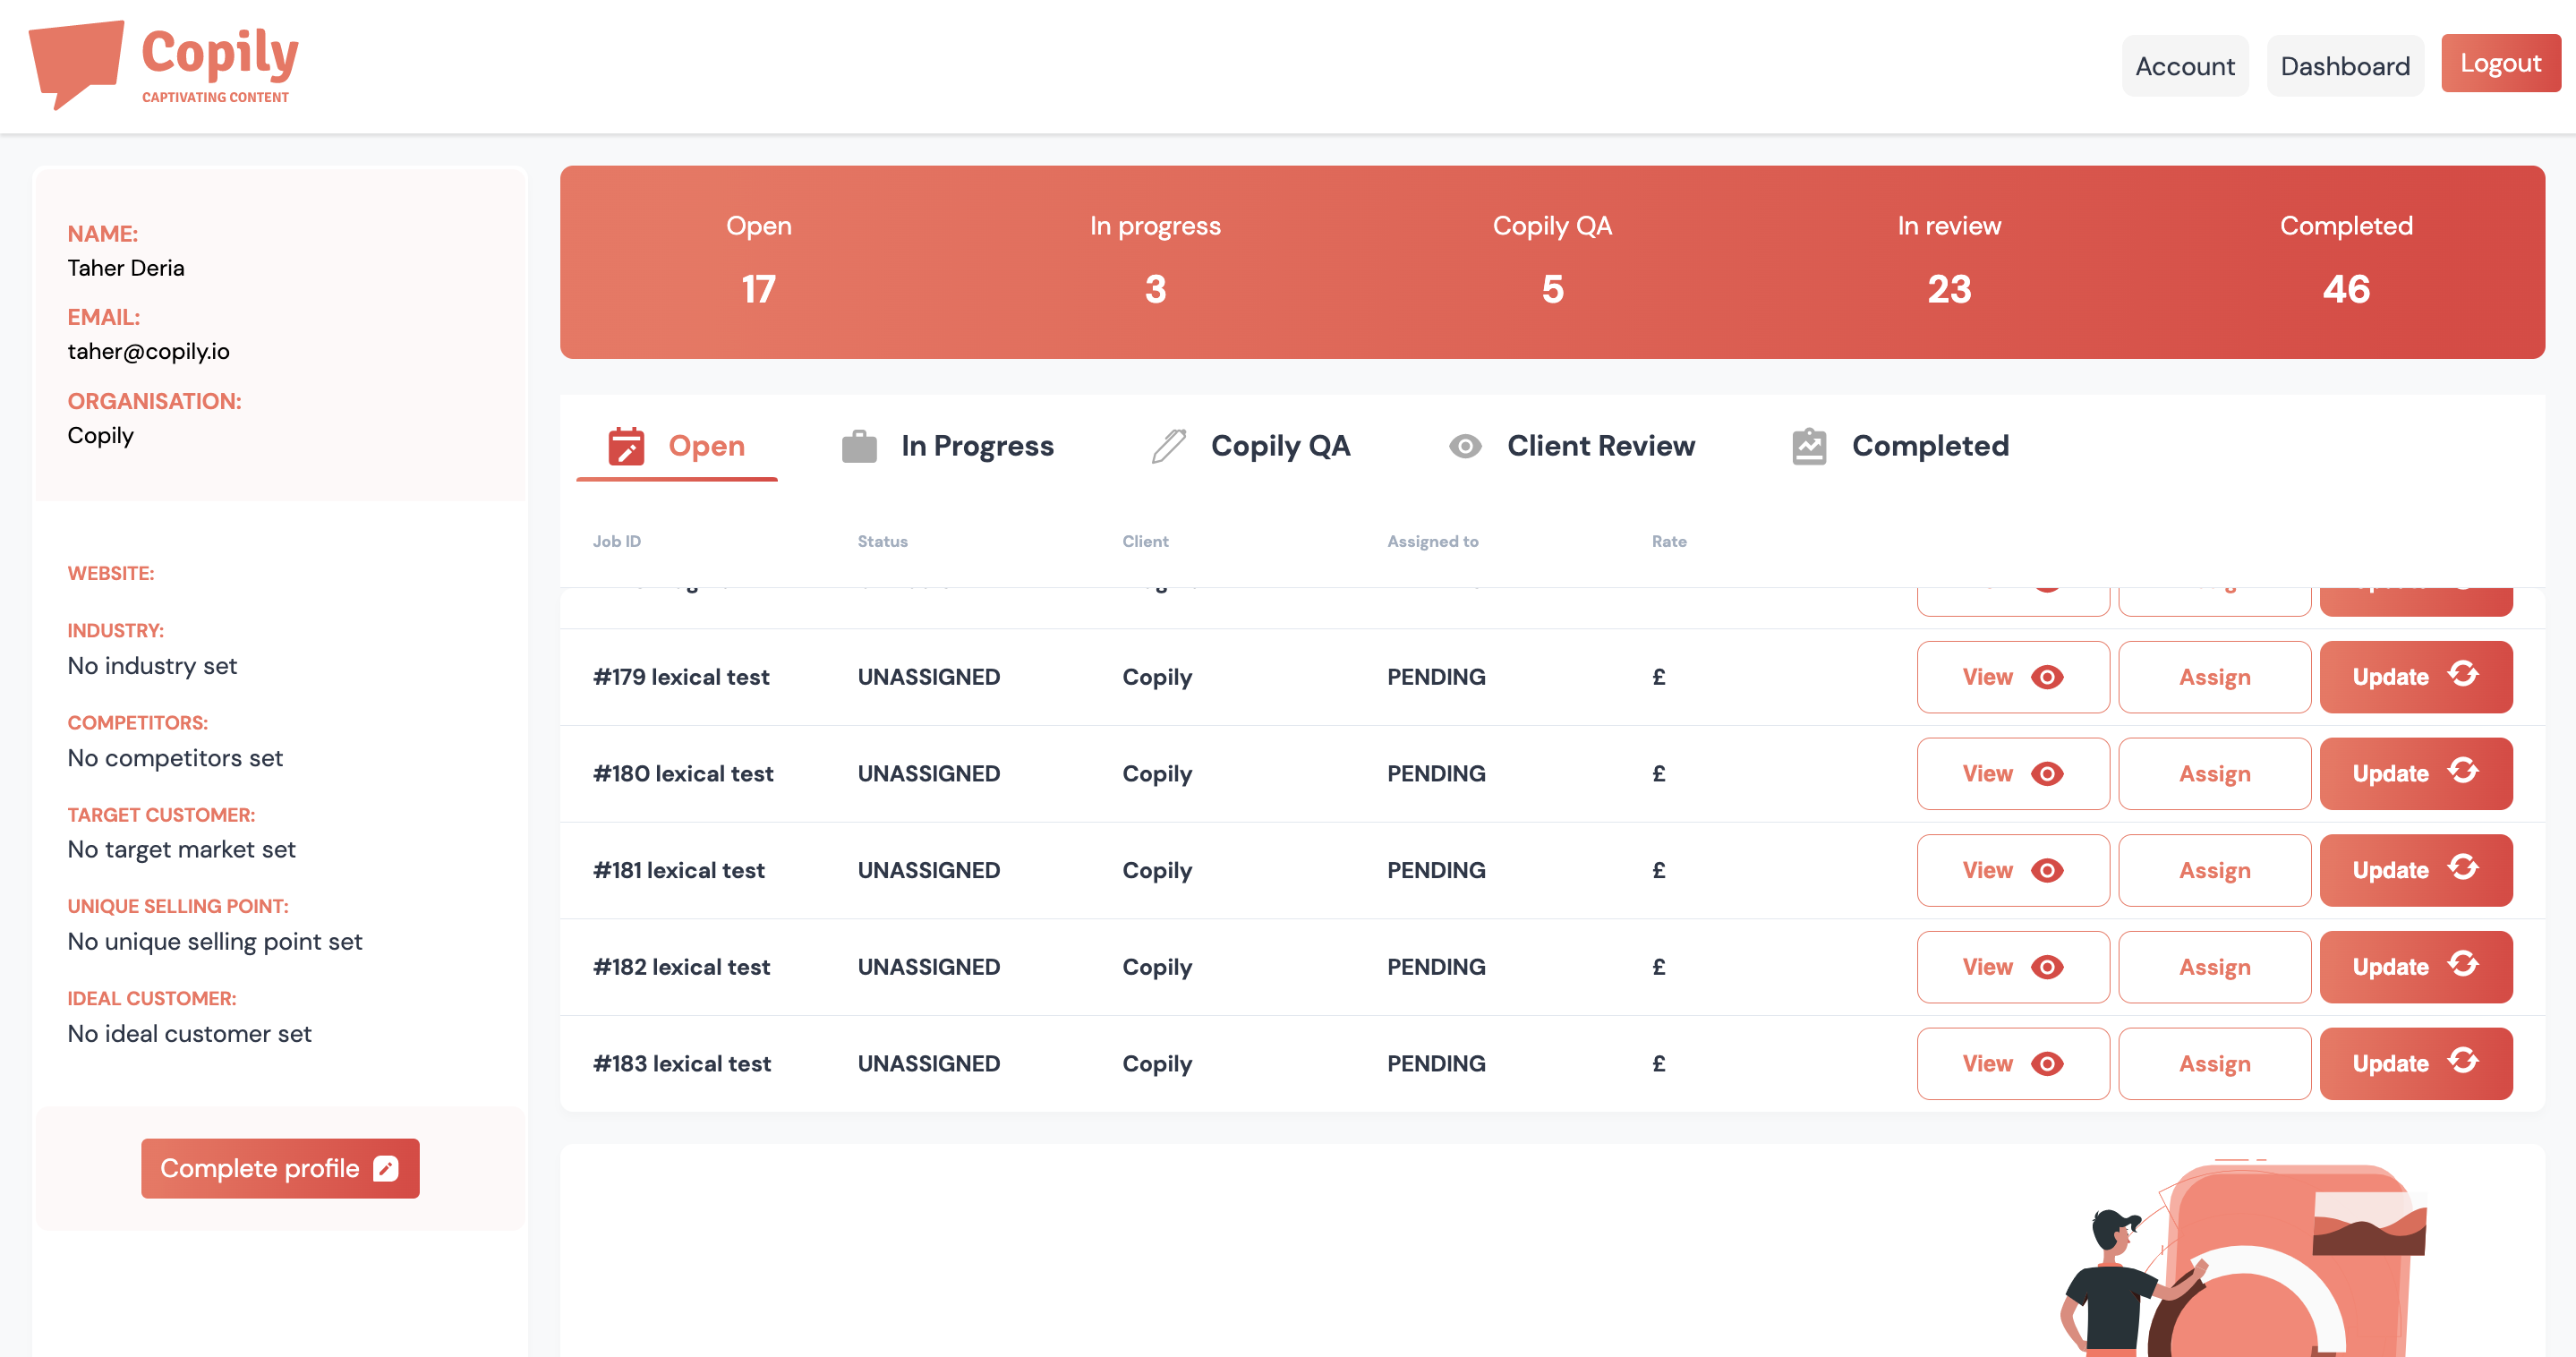Viewport: 2576px width, 1357px height.
Task: Update job #182 lexical test
Action: point(2416,967)
